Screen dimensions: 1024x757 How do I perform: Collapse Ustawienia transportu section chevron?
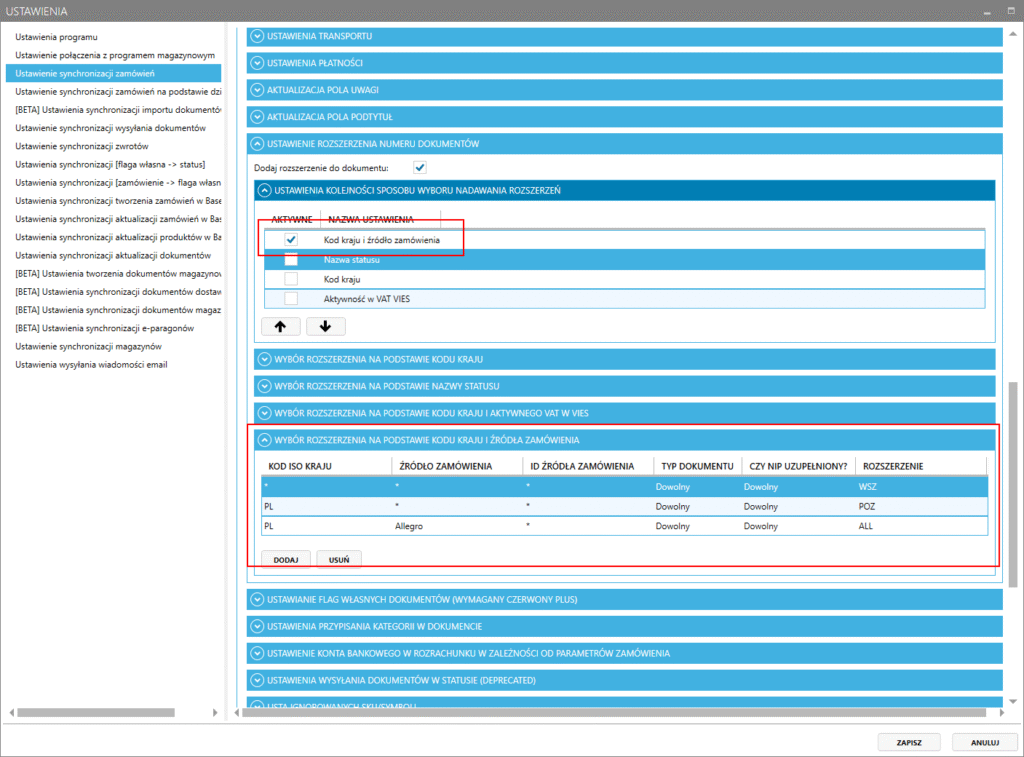pos(258,36)
